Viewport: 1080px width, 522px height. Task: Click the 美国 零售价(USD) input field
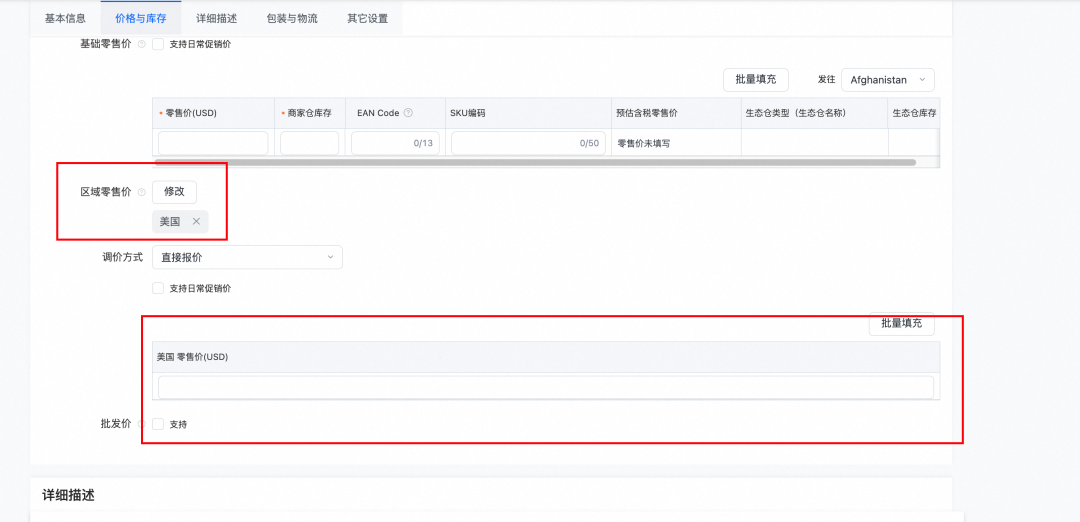[x=545, y=387]
